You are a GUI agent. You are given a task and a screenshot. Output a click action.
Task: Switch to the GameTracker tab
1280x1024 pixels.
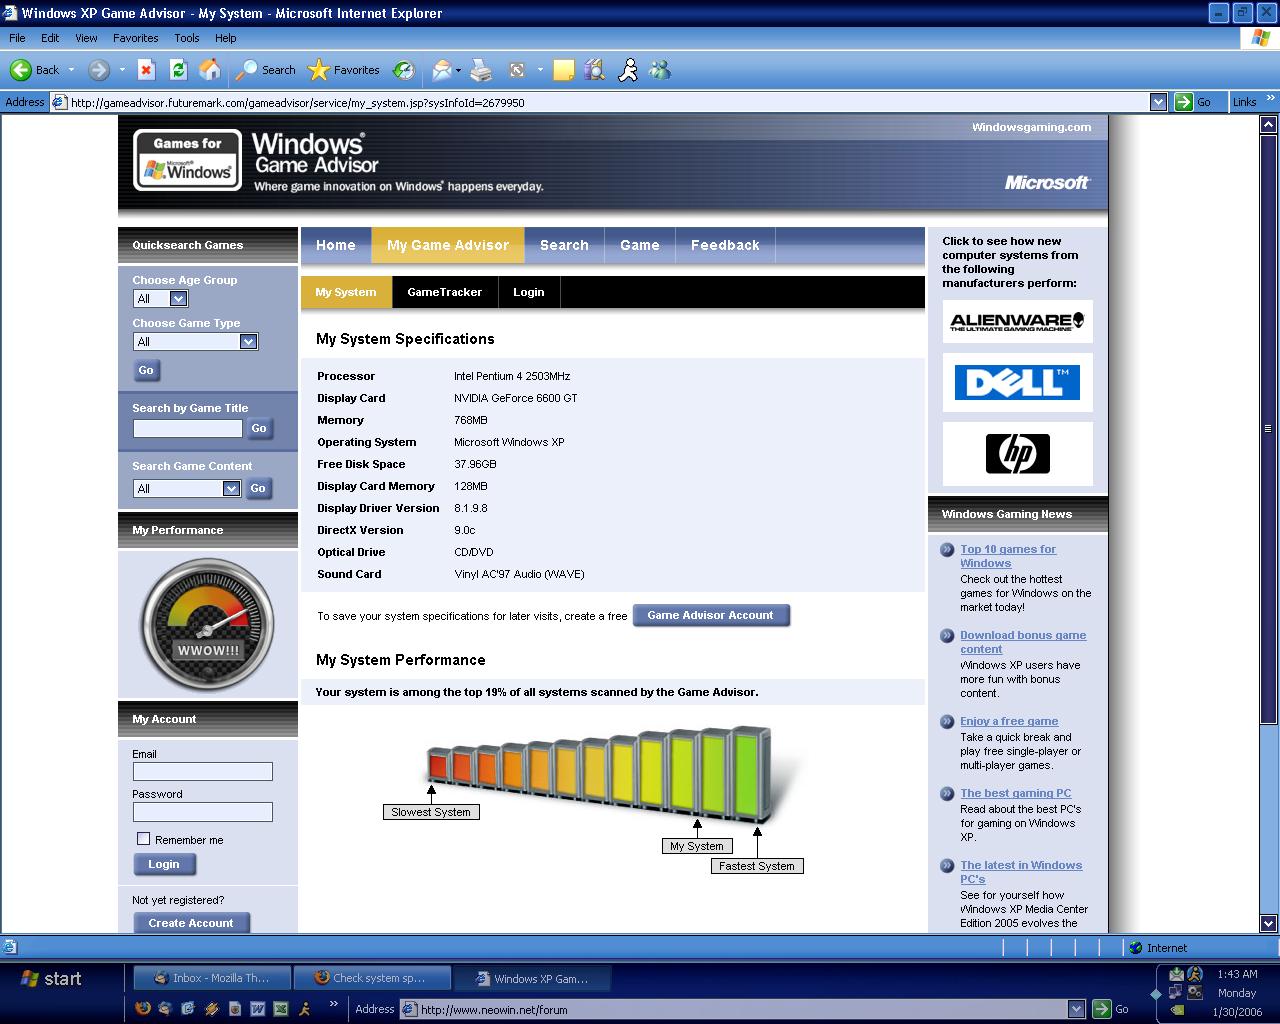(x=445, y=292)
